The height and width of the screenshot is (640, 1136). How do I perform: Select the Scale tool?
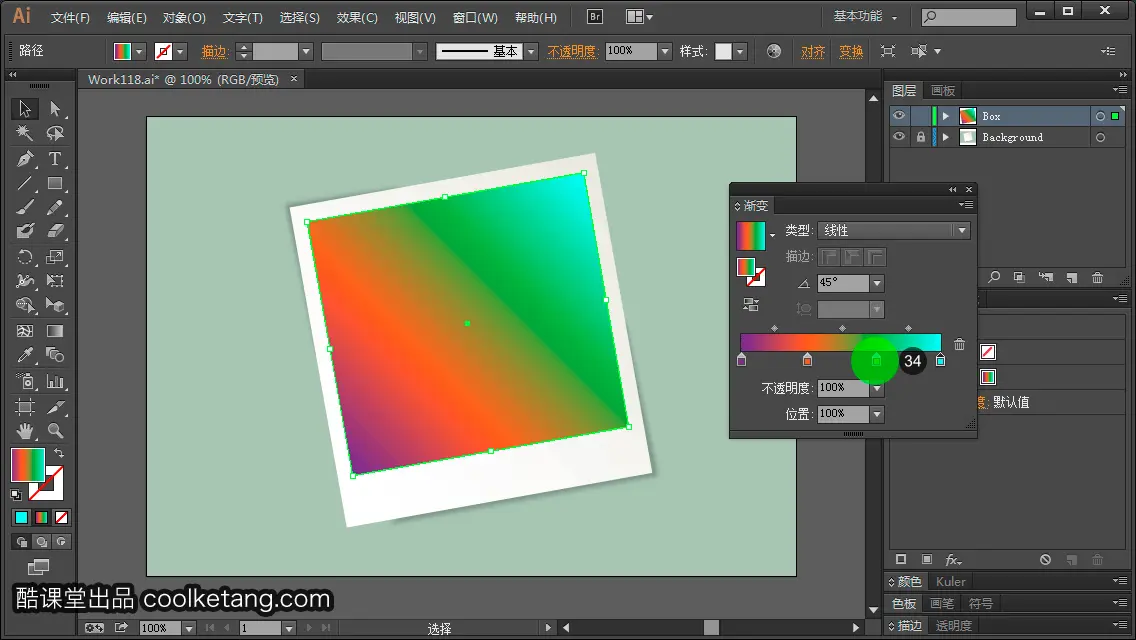click(55, 257)
